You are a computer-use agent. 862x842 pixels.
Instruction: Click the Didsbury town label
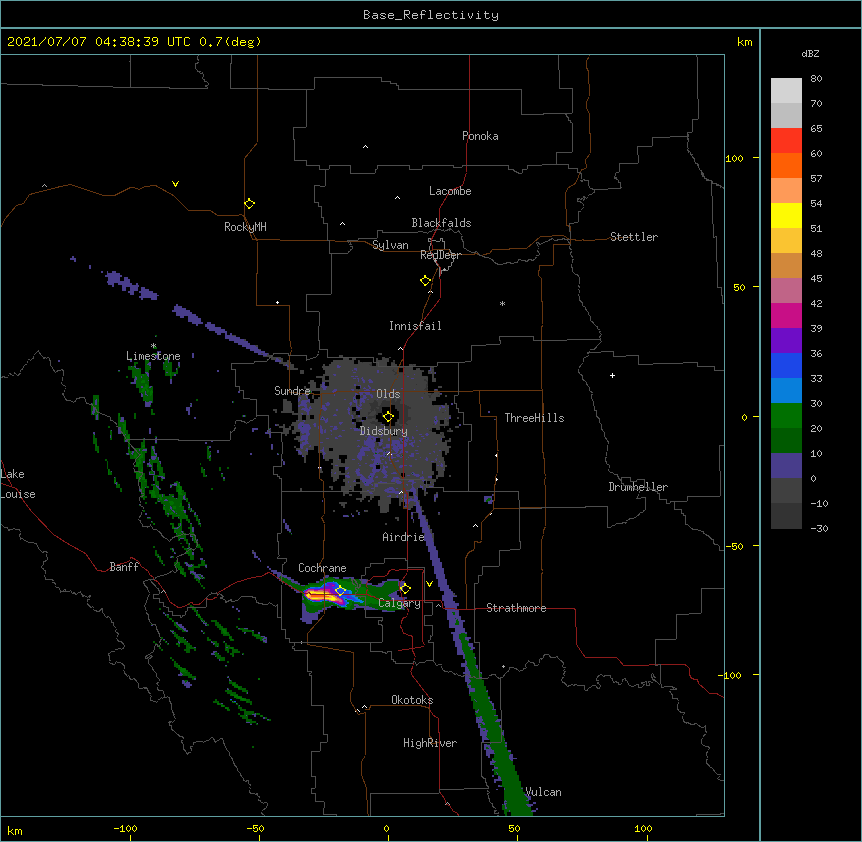tap(384, 431)
